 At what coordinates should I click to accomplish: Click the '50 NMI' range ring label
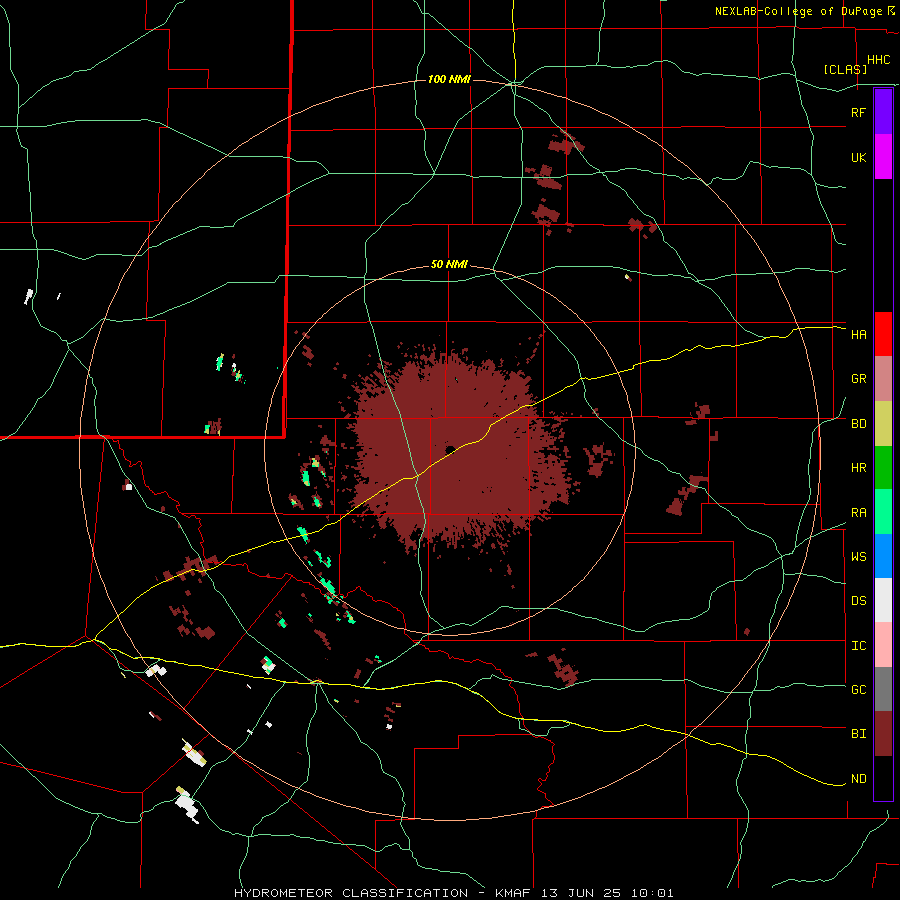449,265
